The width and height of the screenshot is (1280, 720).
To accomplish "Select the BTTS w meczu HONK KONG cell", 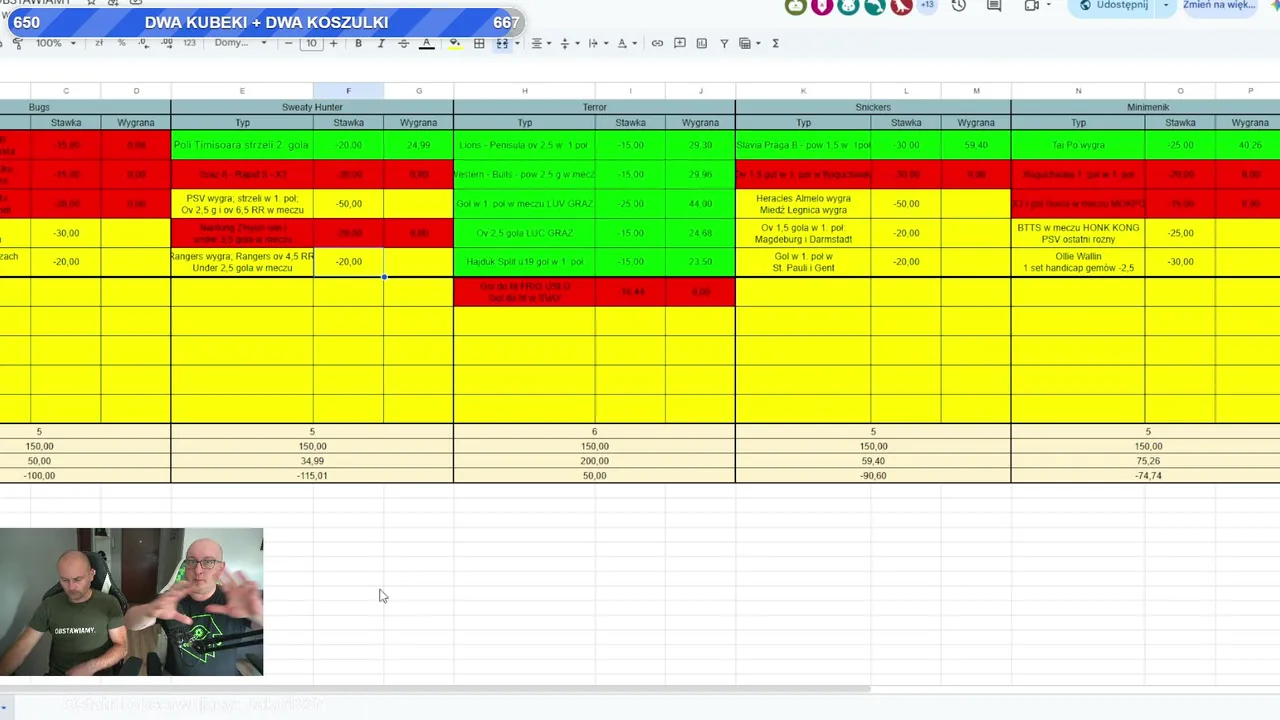I will tap(1078, 233).
